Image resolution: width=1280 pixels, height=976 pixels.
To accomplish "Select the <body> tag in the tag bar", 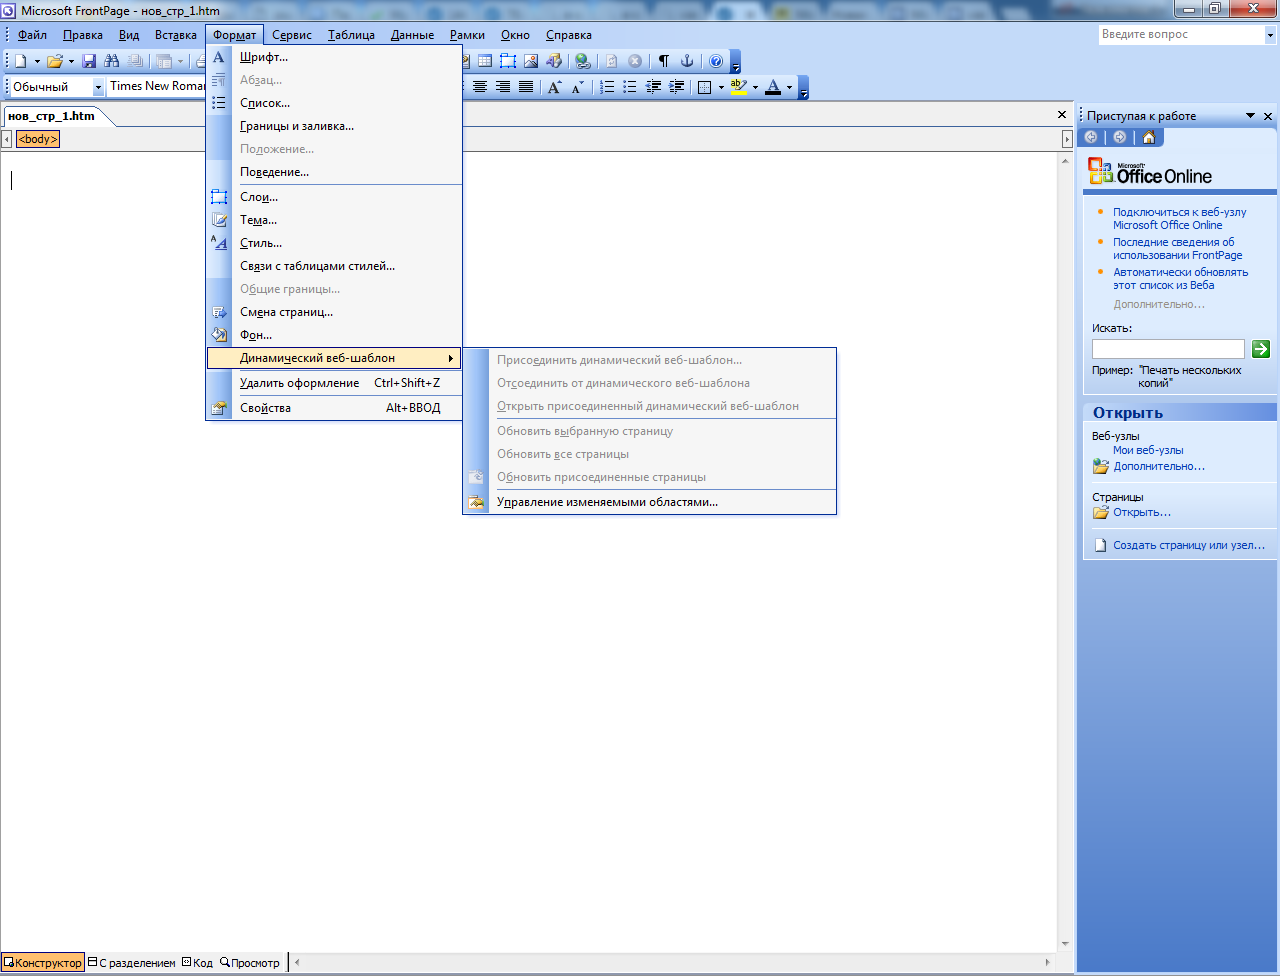I will pos(38,139).
